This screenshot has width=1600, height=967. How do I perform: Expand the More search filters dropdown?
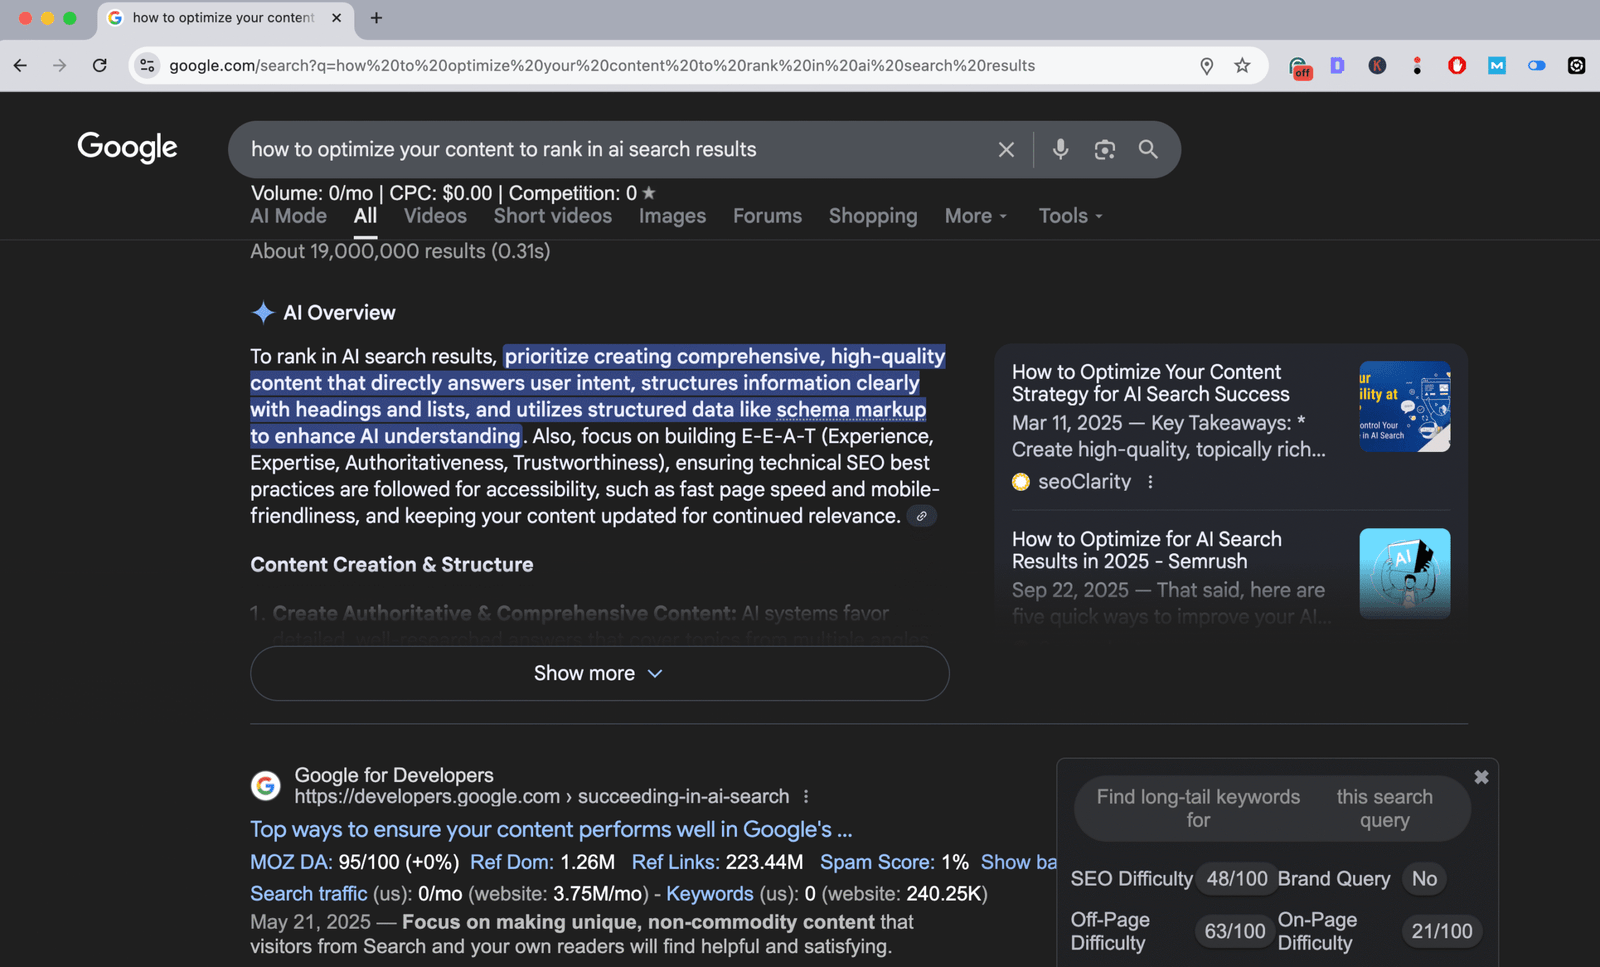975,216
